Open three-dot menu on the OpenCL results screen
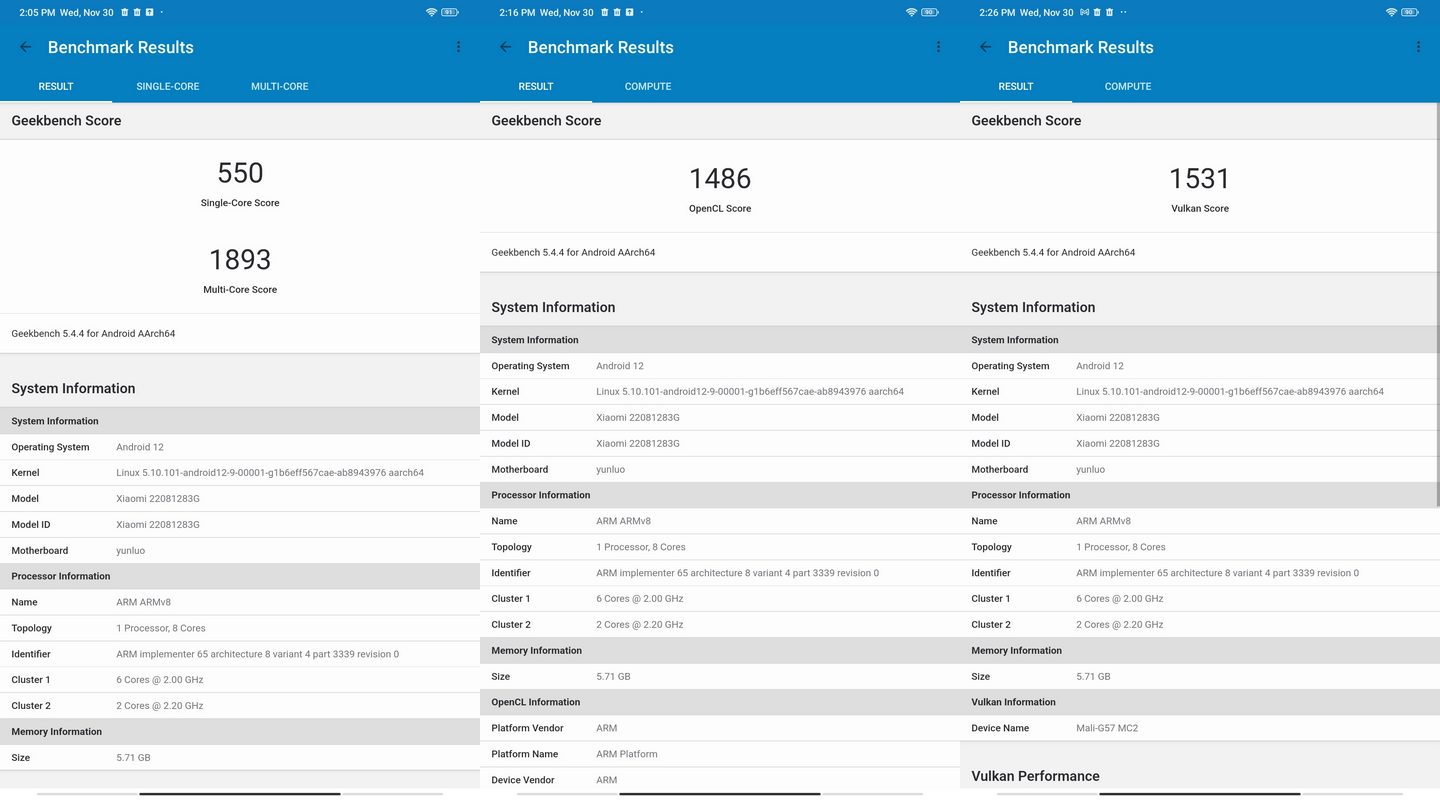This screenshot has height=800, width=1440. pyautogui.click(x=938, y=47)
